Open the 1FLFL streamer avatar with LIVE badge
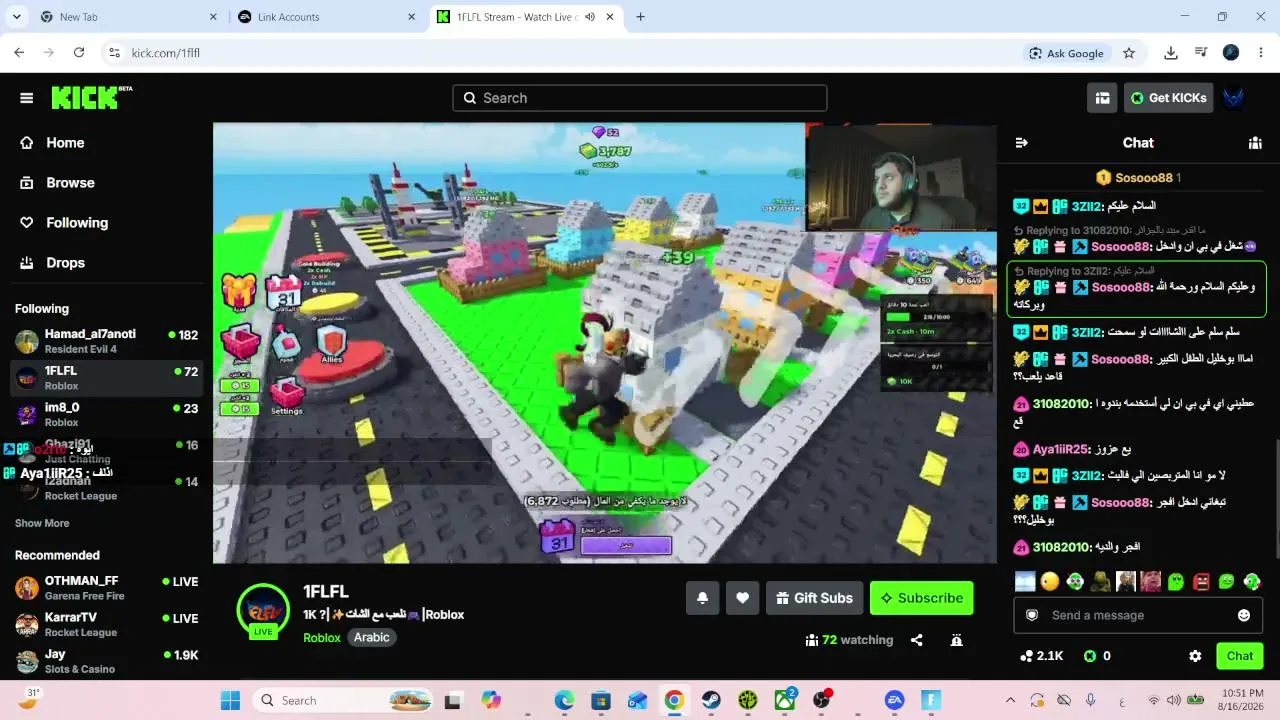Image resolution: width=1280 pixels, height=720 pixels. [x=263, y=610]
